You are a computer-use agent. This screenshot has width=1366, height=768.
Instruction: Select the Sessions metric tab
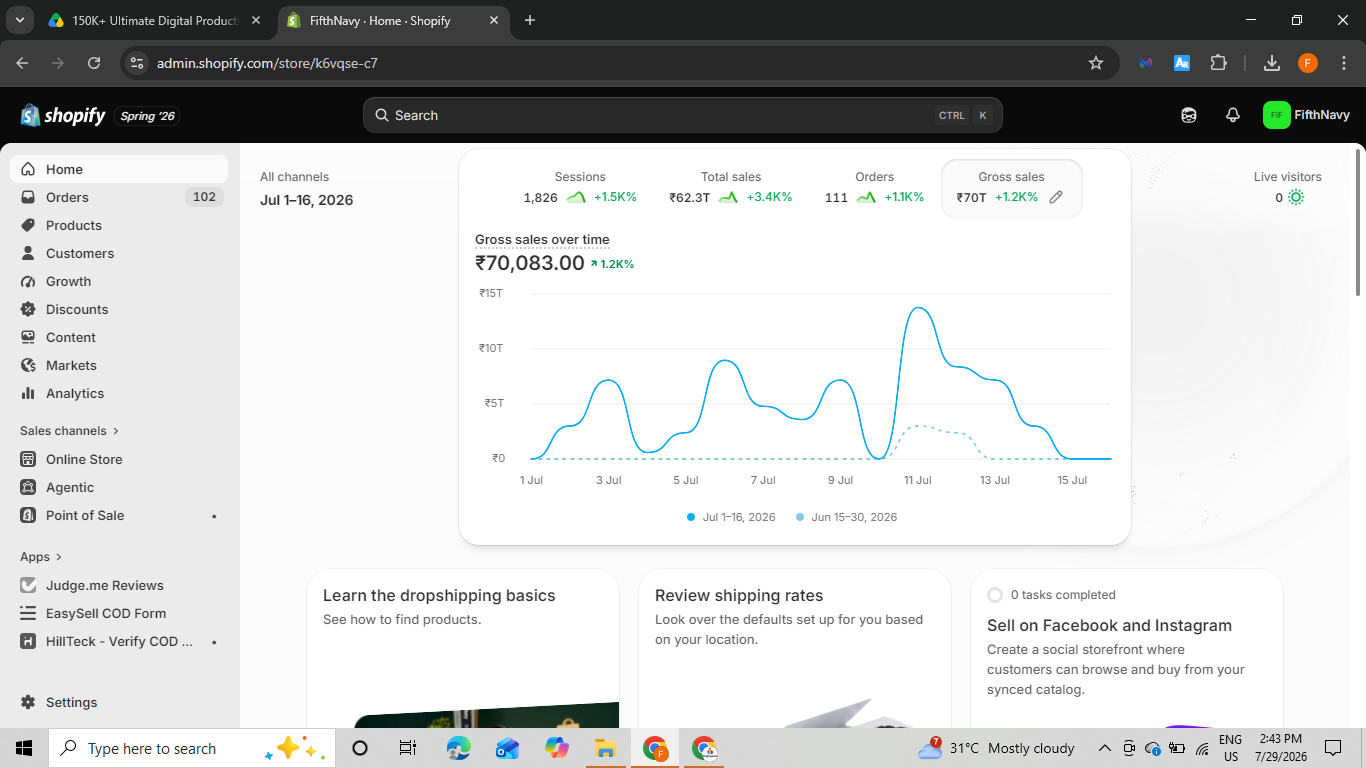(x=580, y=187)
